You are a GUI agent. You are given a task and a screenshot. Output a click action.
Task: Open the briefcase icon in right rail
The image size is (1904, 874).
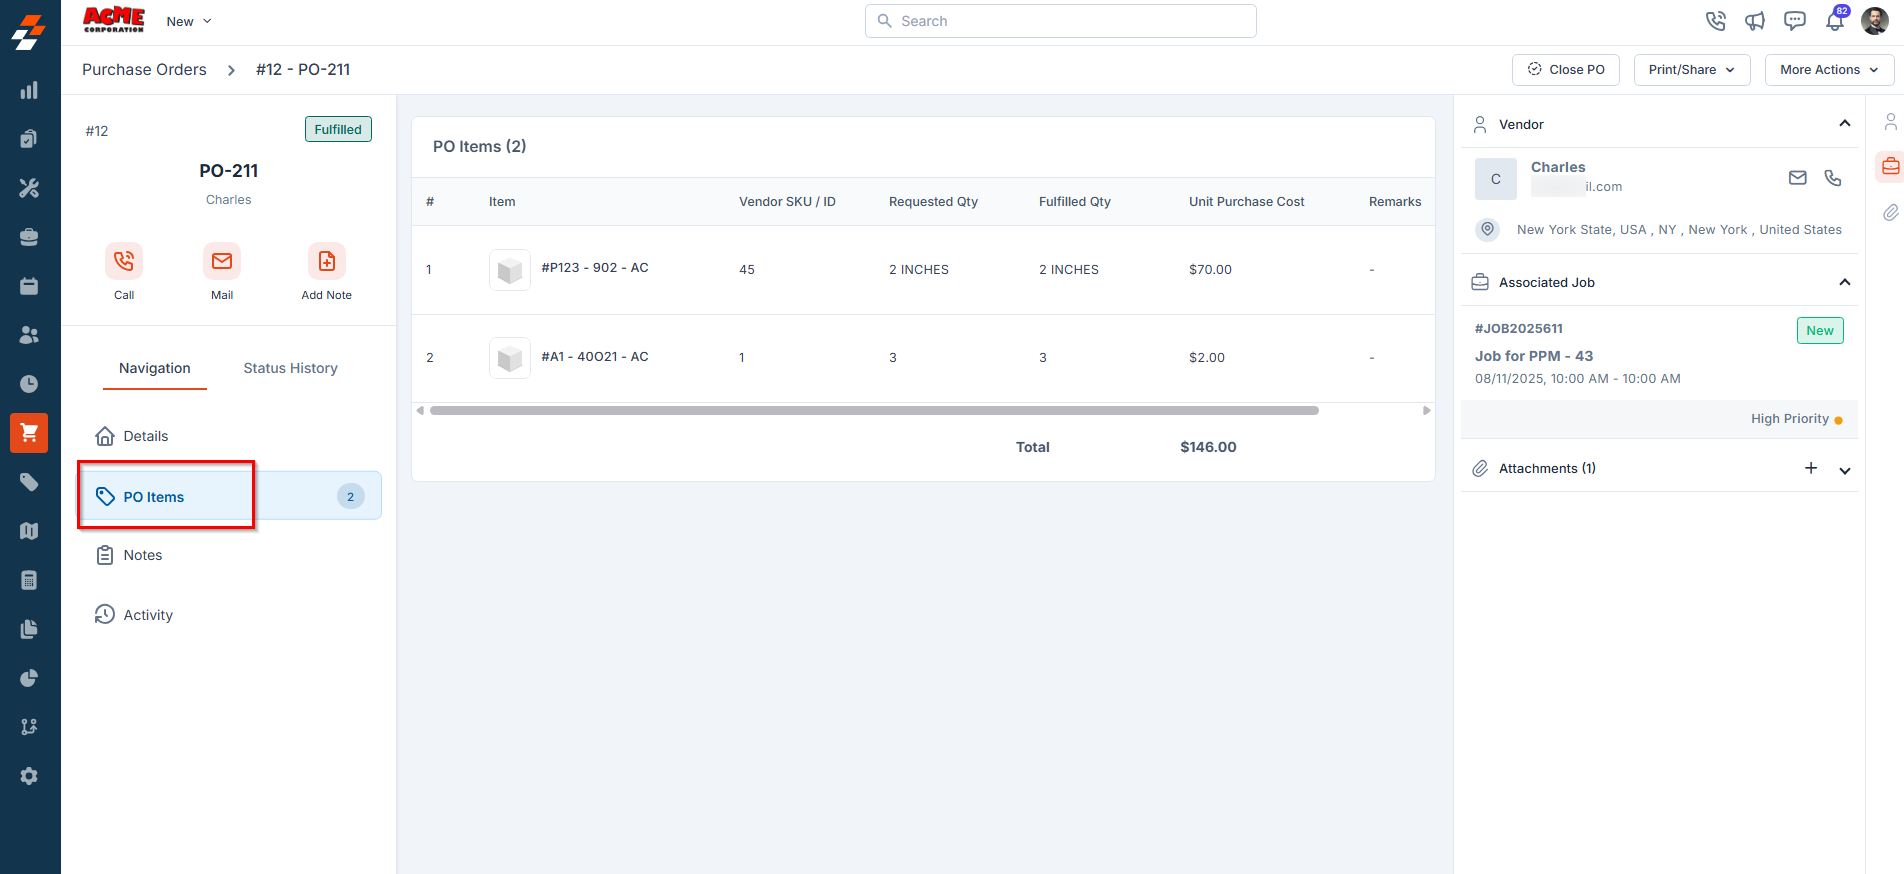[1890, 166]
